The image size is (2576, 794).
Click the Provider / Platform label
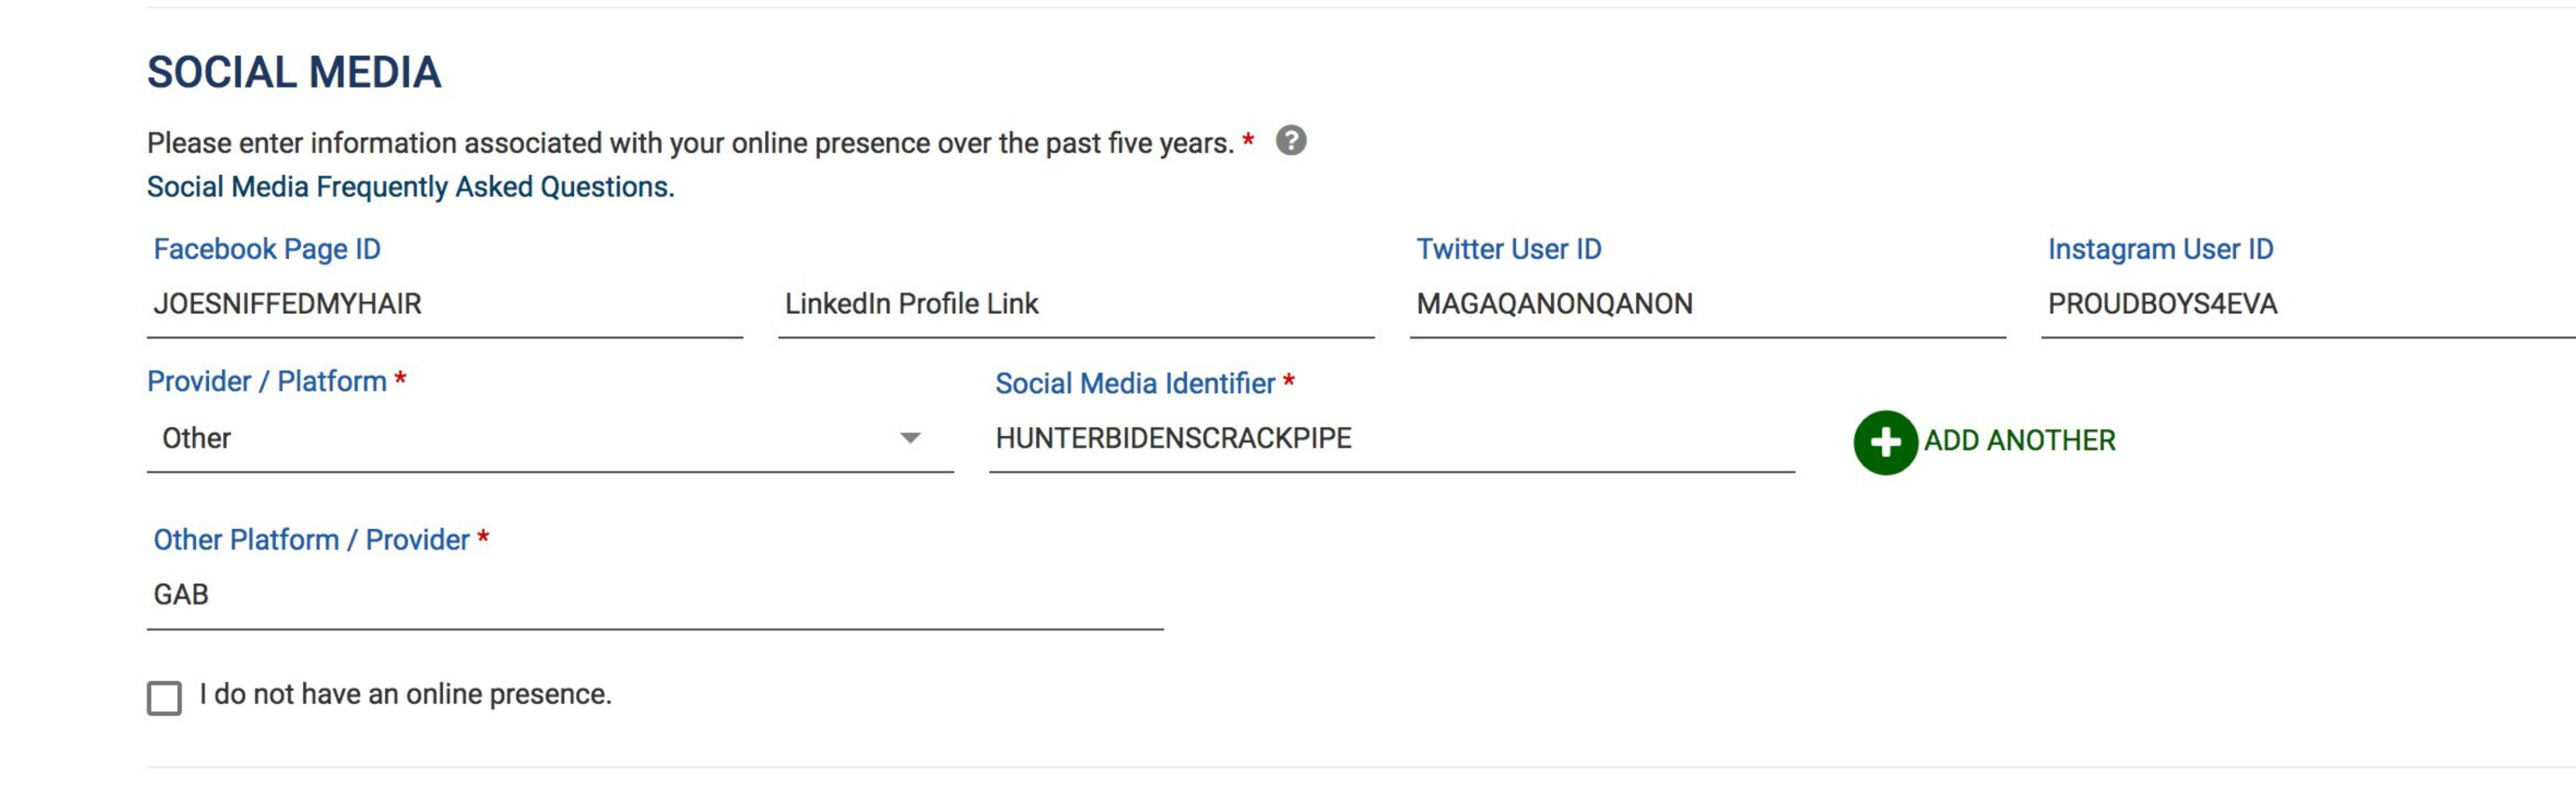click(267, 381)
